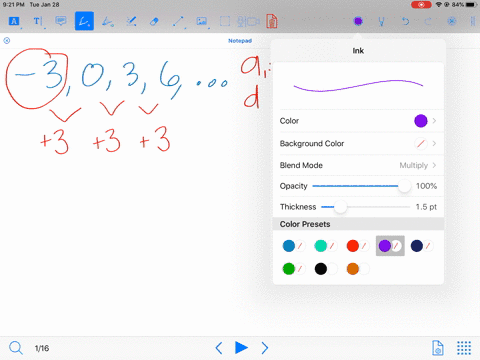Open the search magnifier
This screenshot has height=360, width=480.
pos(16,348)
